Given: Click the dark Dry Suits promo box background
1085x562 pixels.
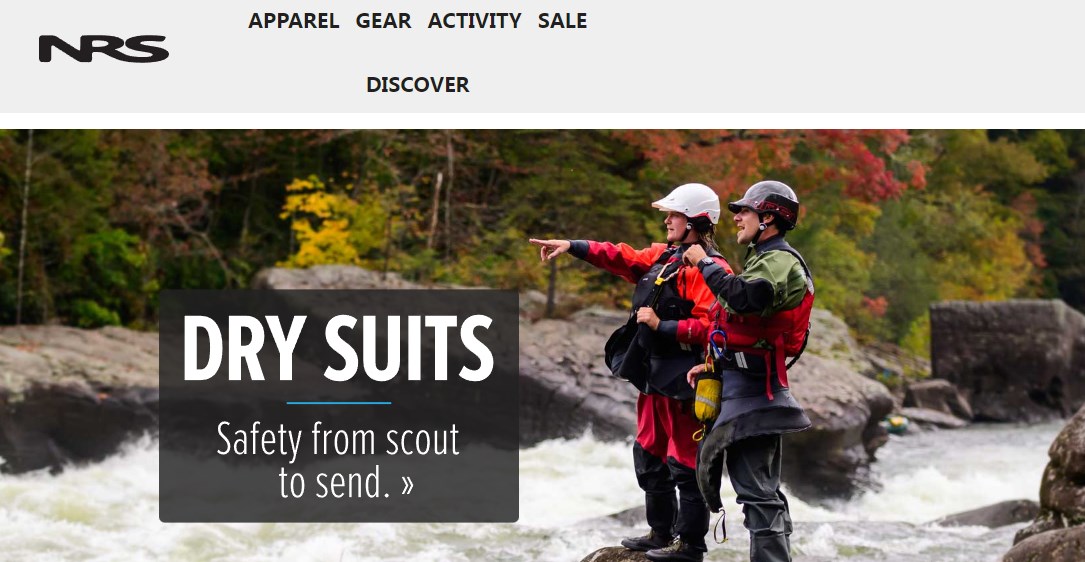Looking at the screenshot, I should (338, 406).
